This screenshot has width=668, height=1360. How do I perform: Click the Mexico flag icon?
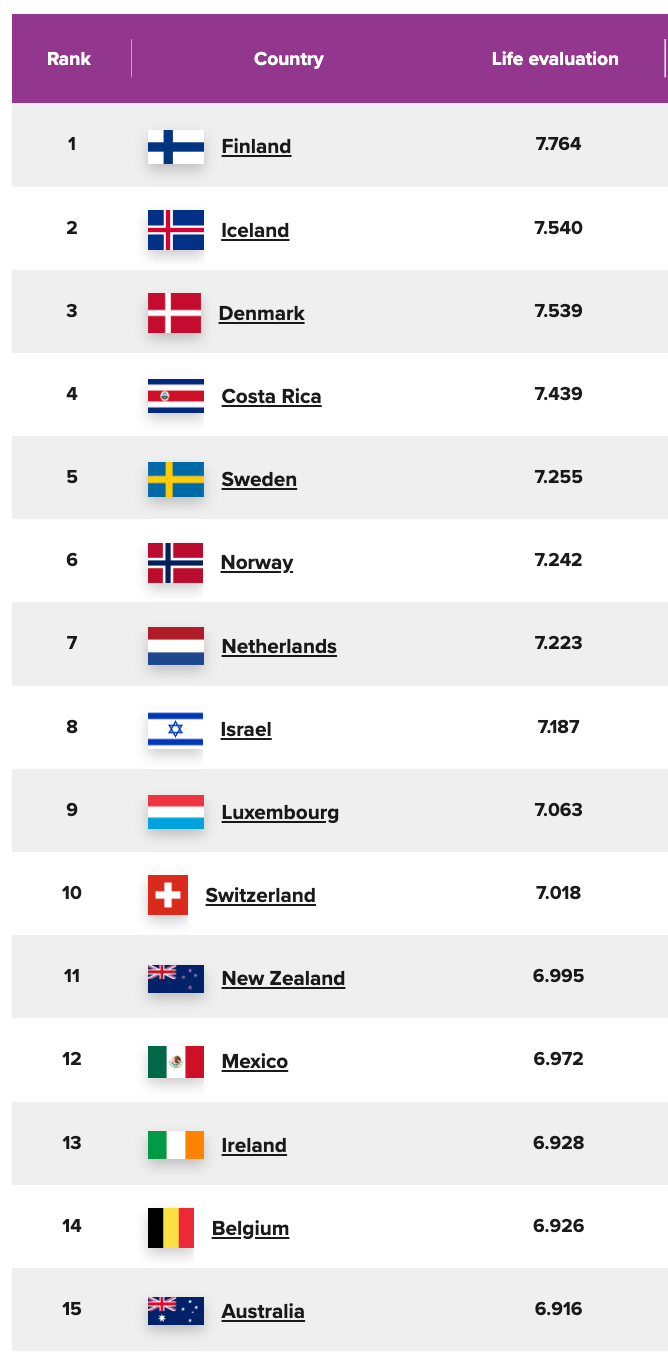pos(176,1061)
